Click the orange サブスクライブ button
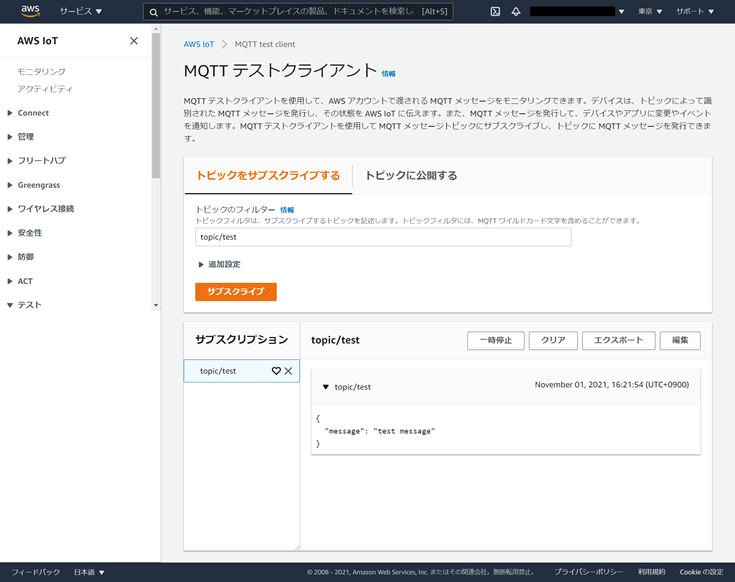The image size is (735, 582). [236, 291]
